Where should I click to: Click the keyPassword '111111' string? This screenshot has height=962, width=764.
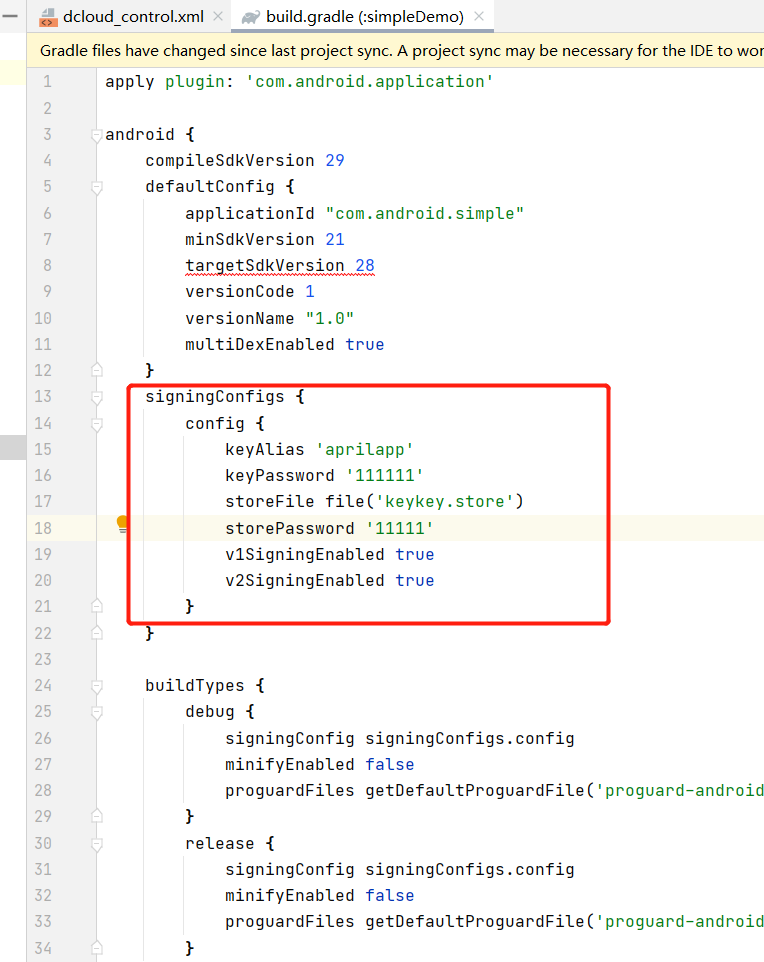pyautogui.click(x=385, y=475)
